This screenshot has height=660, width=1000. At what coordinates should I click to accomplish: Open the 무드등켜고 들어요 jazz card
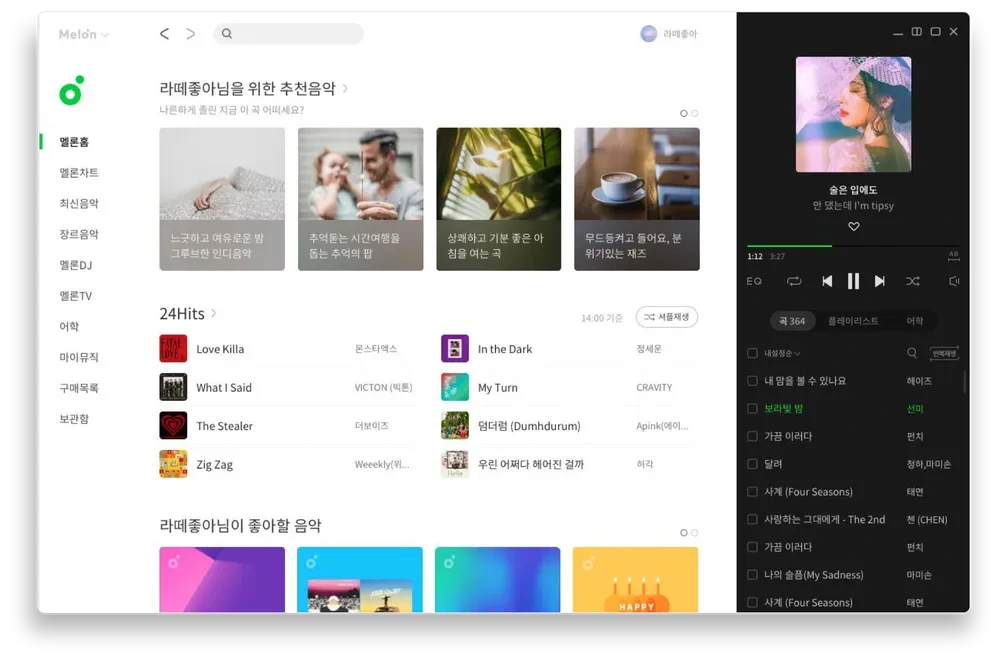pos(636,199)
